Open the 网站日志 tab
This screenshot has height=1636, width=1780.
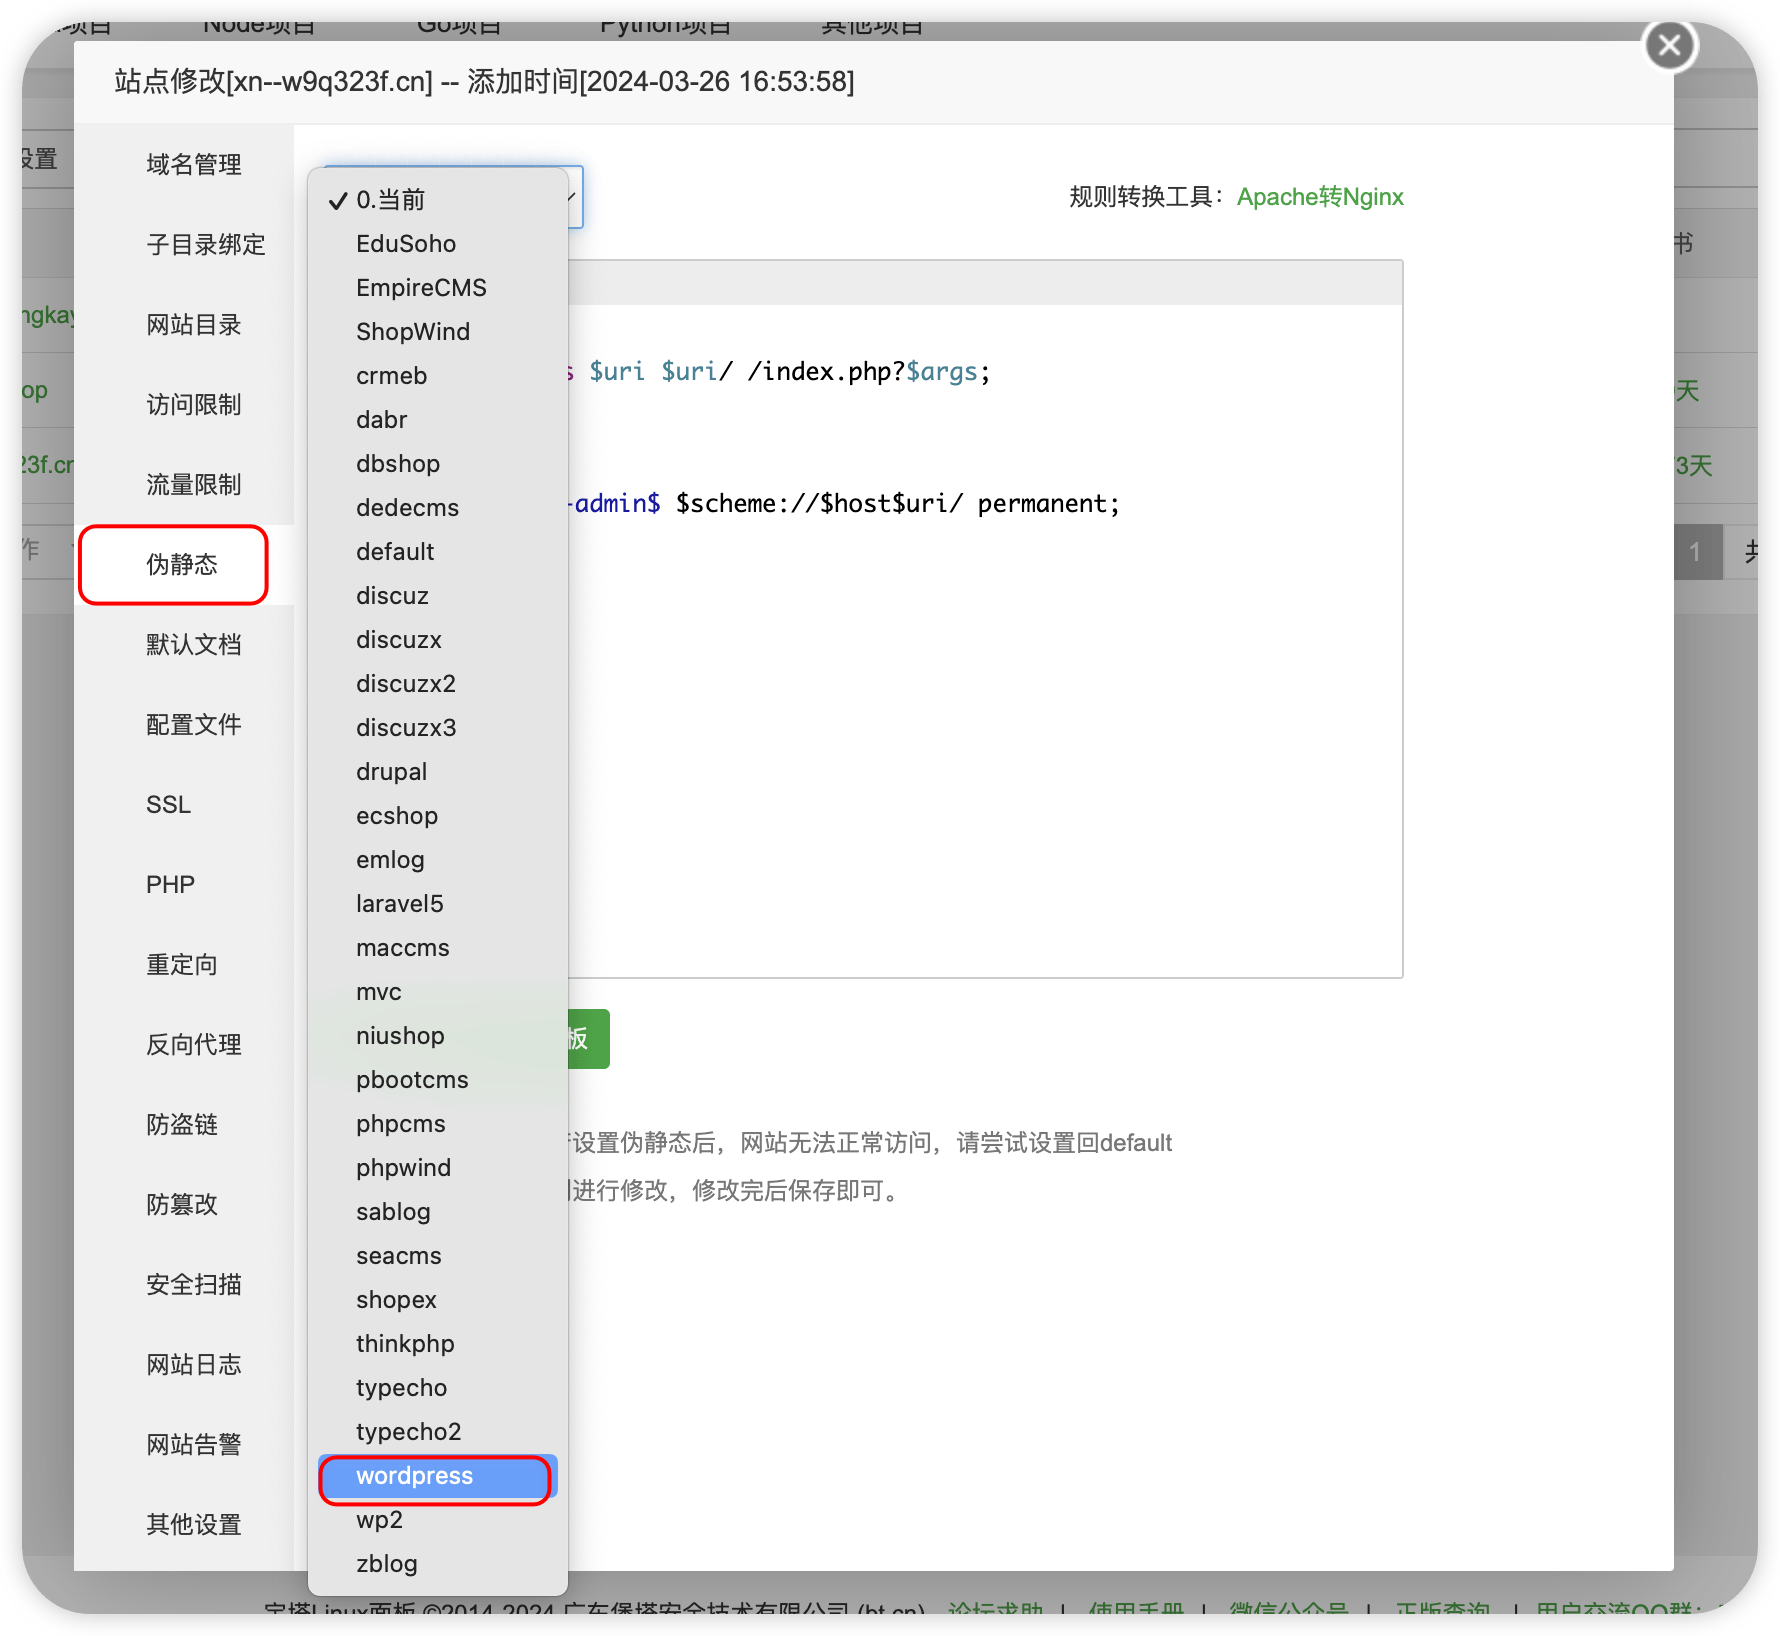pos(194,1365)
